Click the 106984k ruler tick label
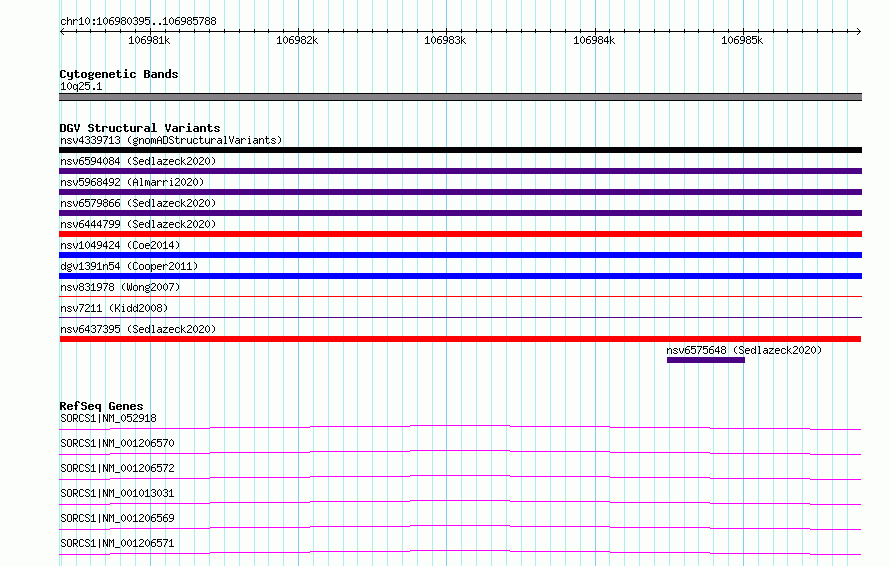890x566 pixels. 594,40
